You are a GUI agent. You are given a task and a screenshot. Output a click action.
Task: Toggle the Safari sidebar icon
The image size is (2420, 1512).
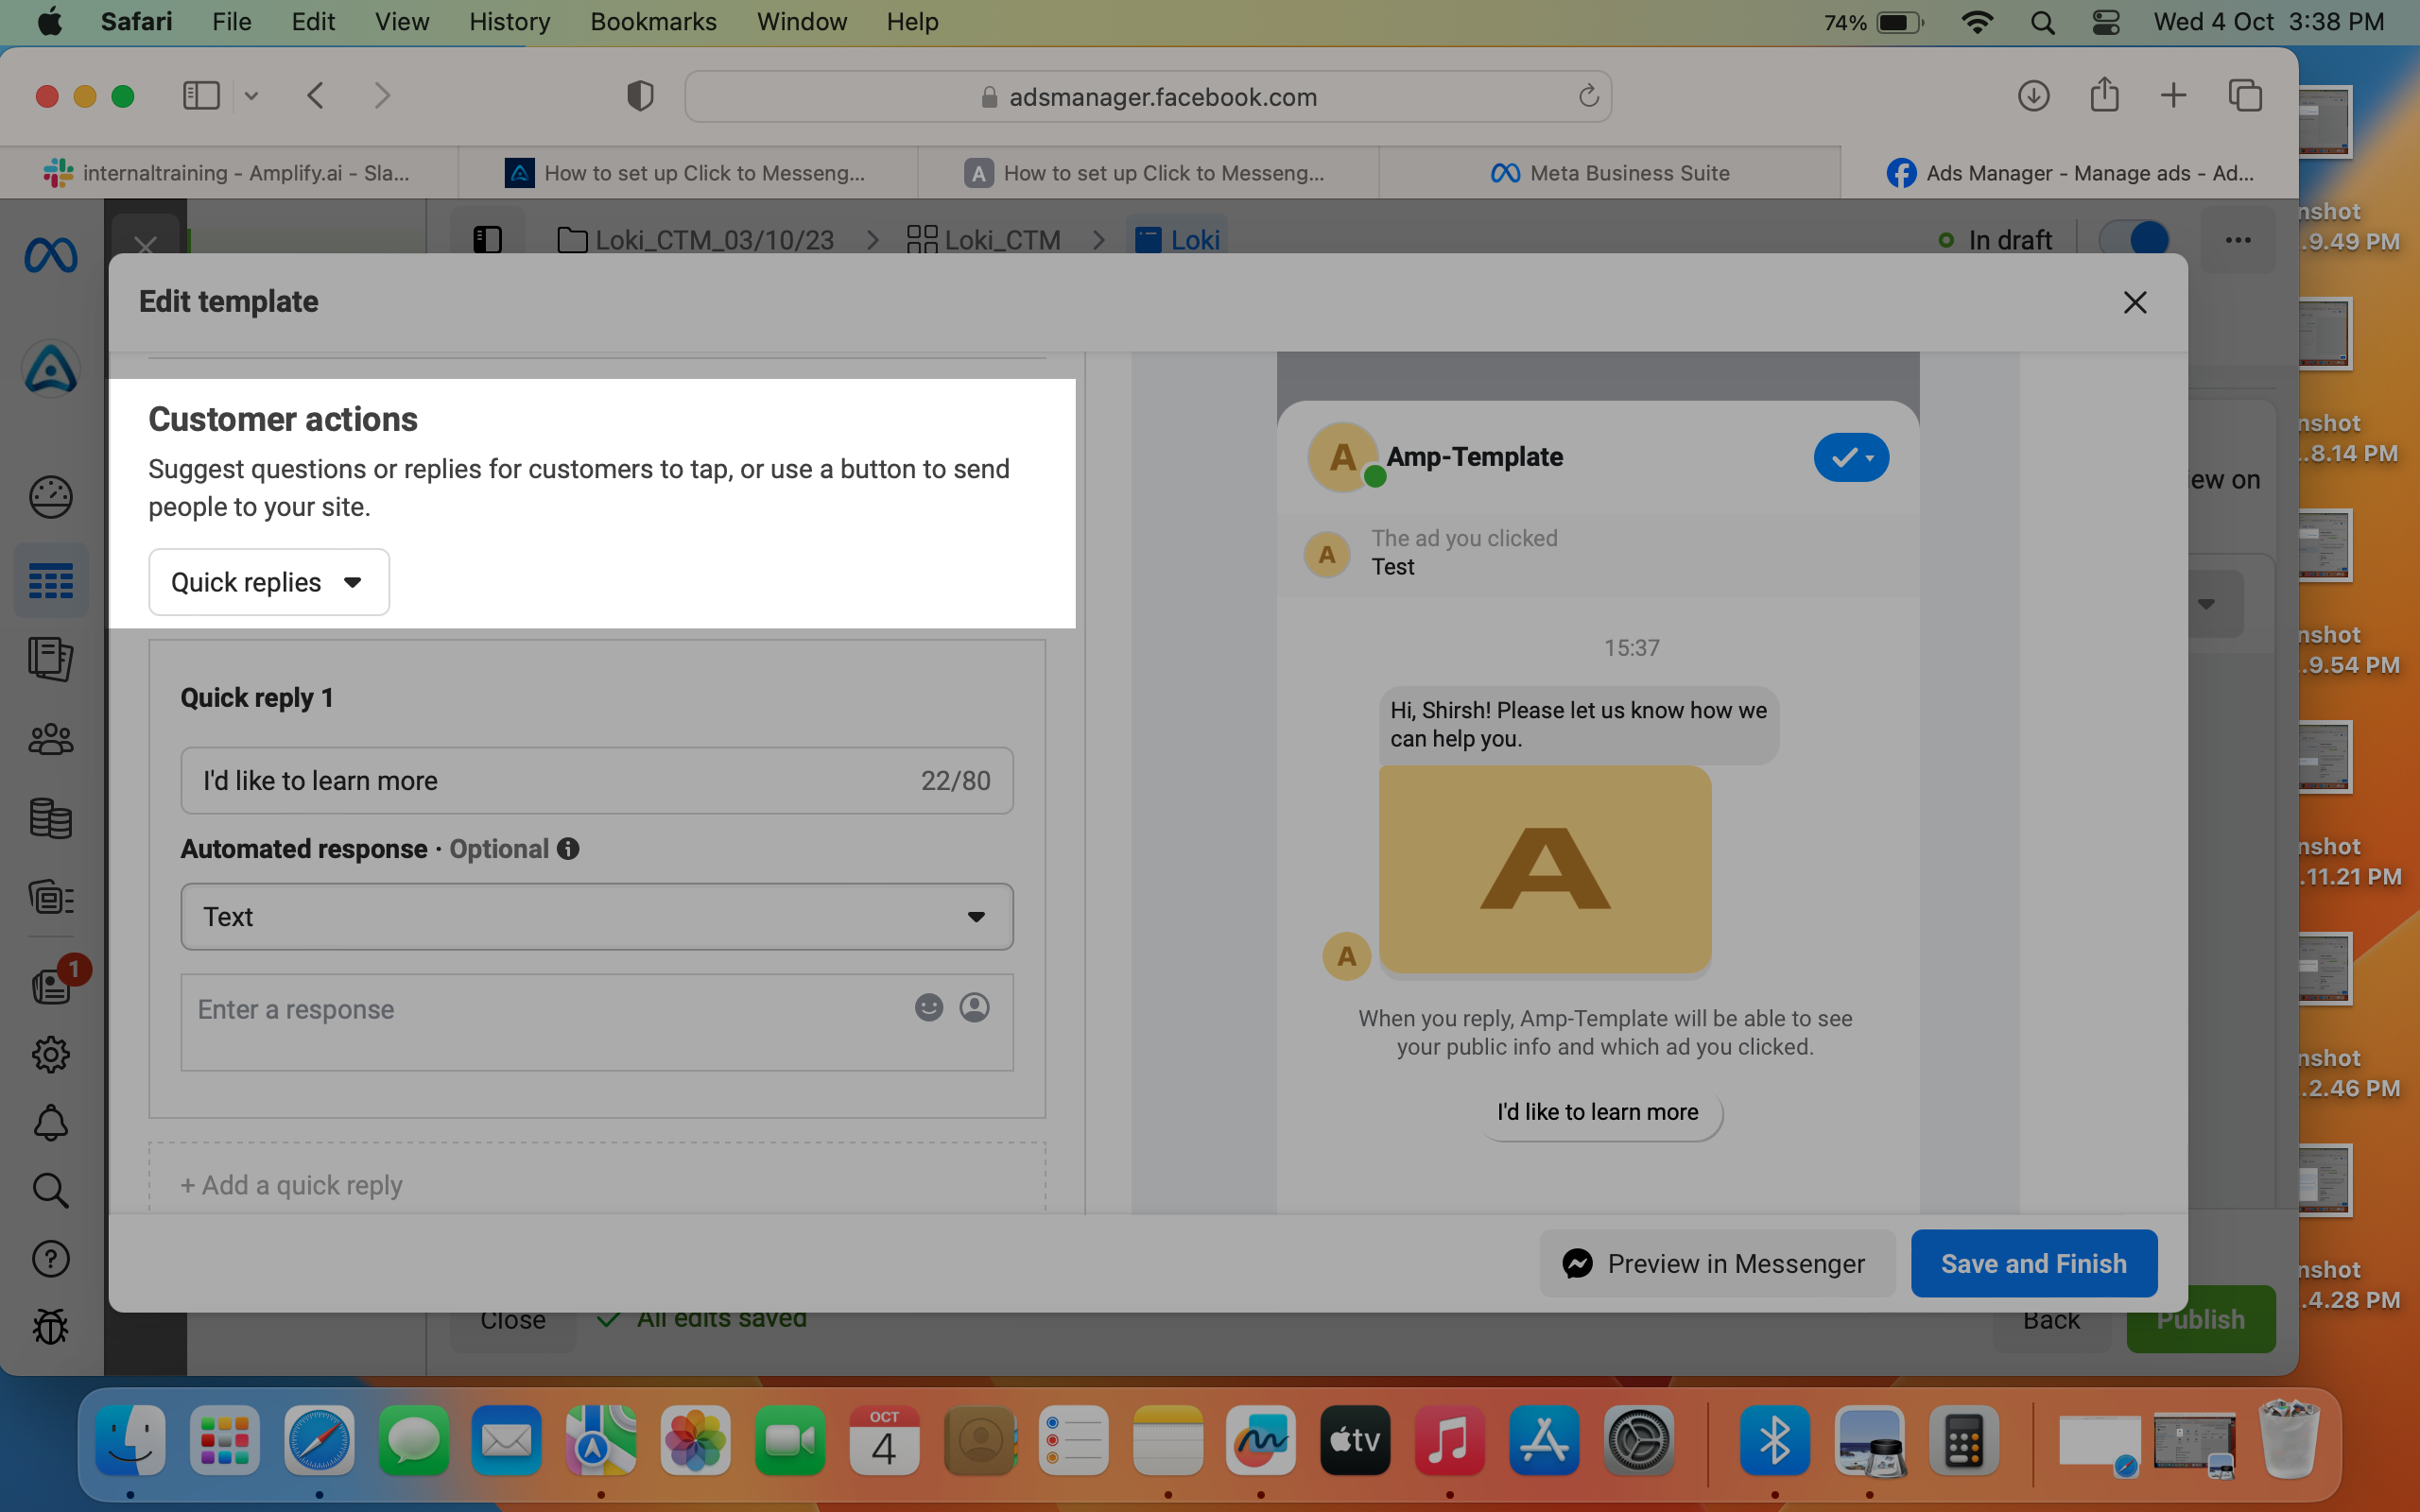click(201, 96)
